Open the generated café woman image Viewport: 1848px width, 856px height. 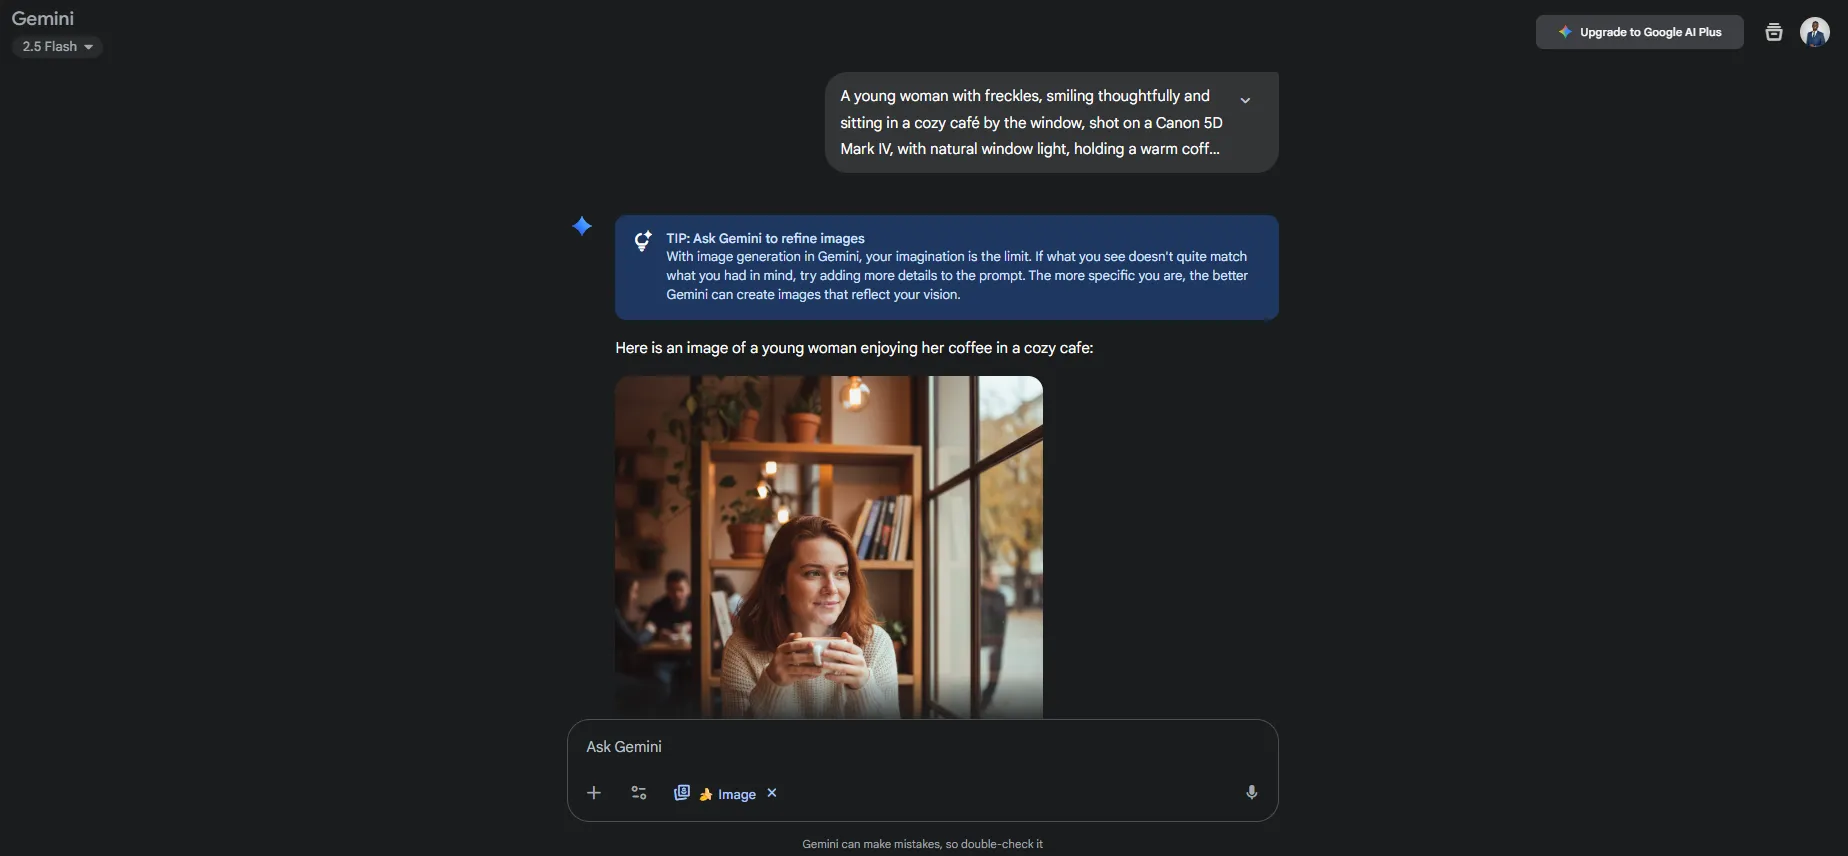(829, 547)
